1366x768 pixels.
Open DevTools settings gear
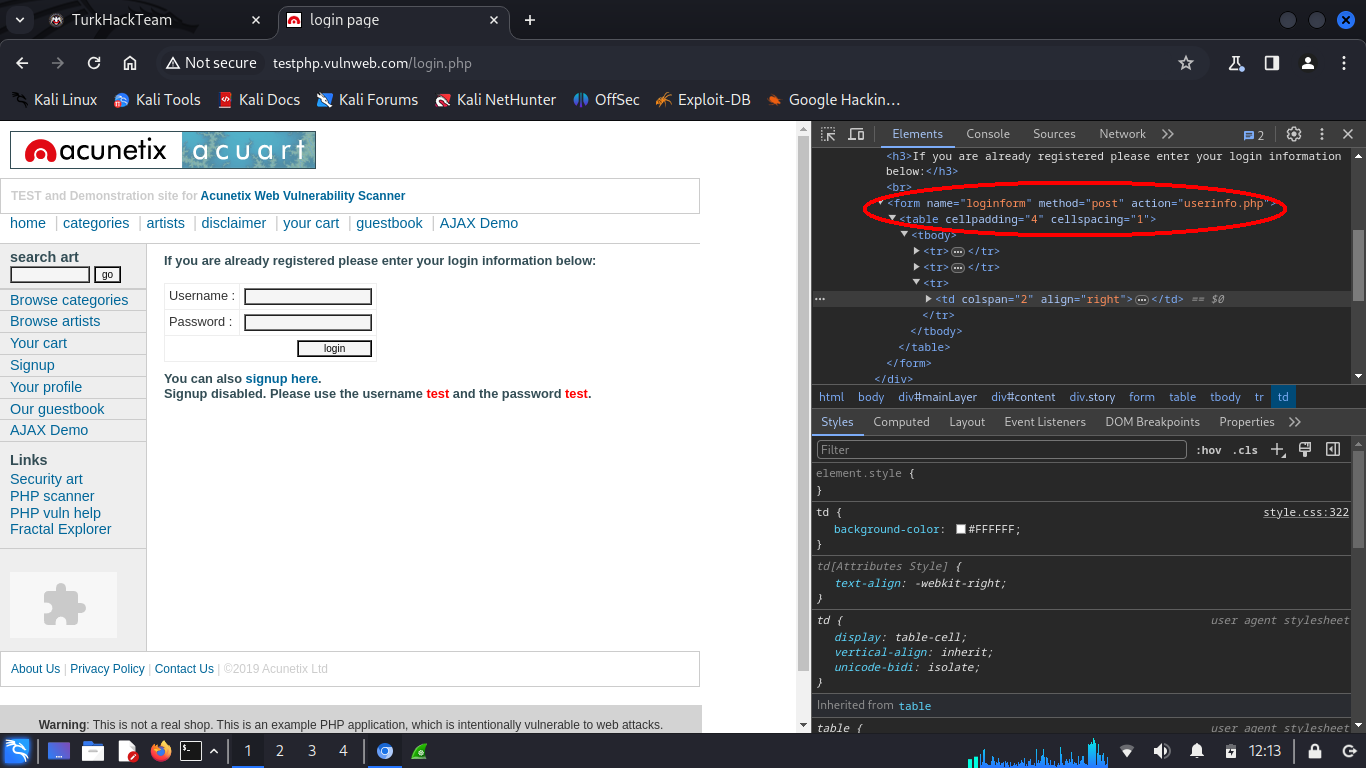pyautogui.click(x=1294, y=134)
